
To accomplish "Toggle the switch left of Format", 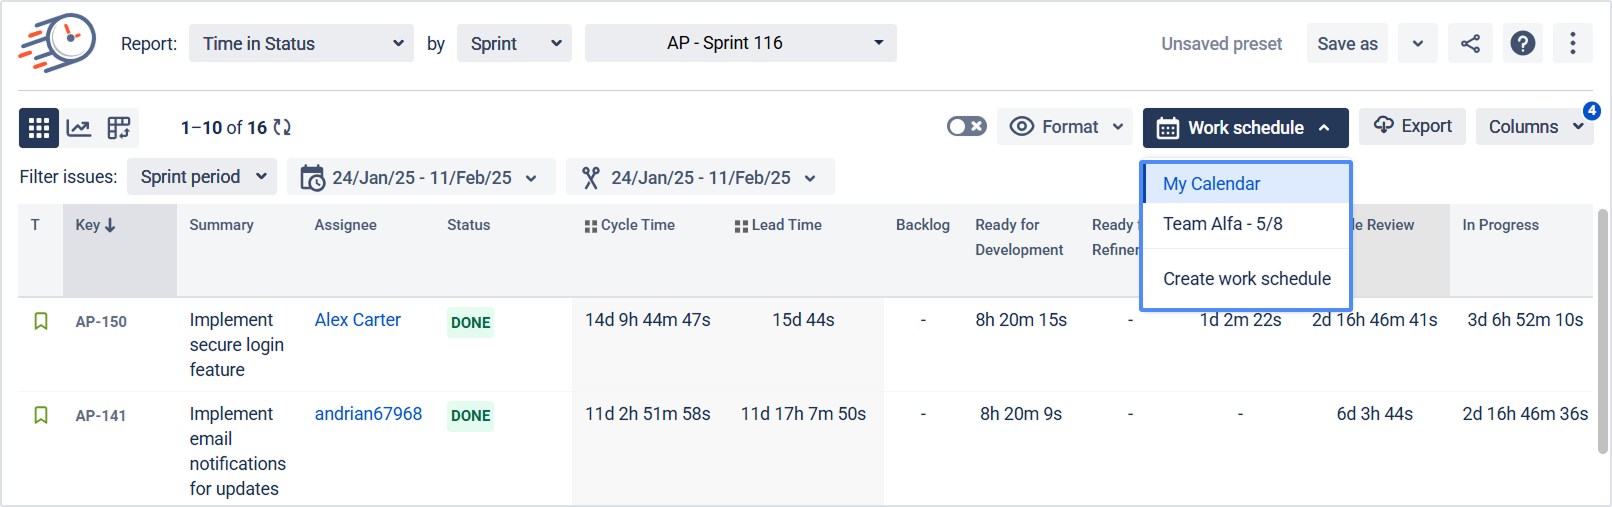I will point(966,127).
